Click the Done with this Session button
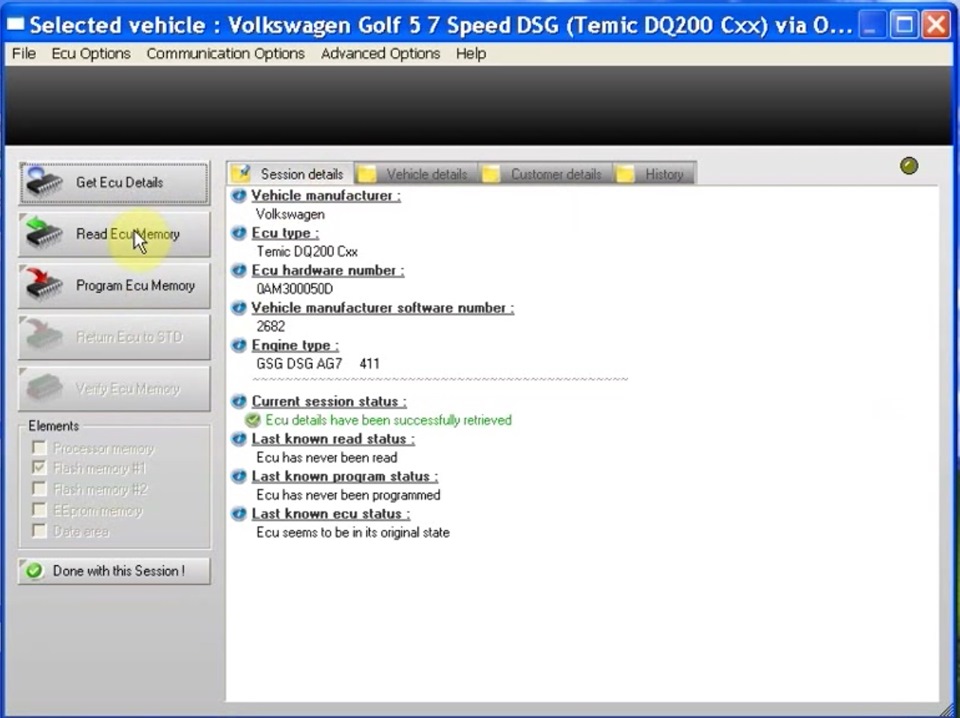Image resolution: width=960 pixels, height=718 pixels. (114, 570)
